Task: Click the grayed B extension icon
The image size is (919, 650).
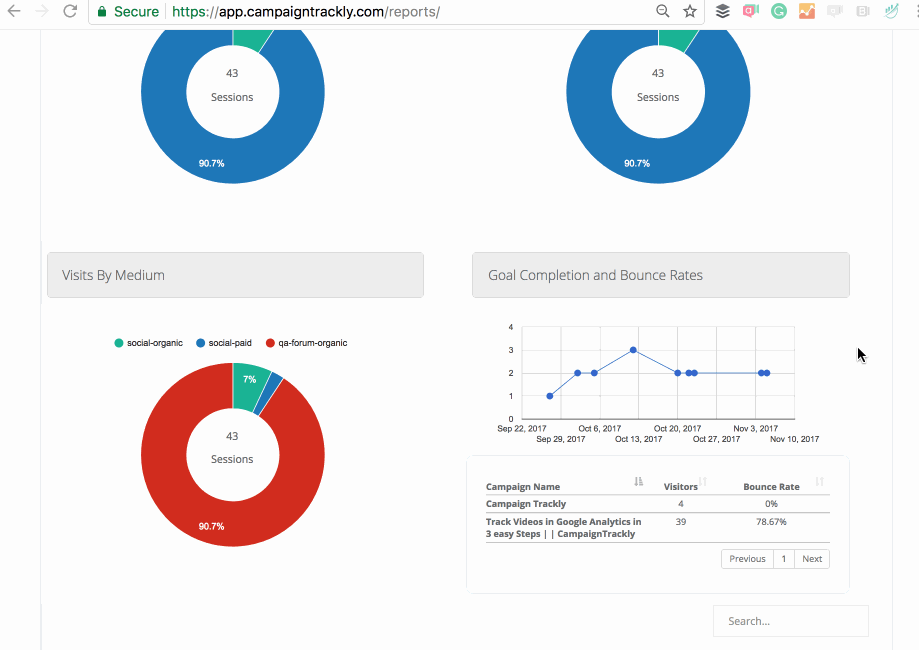Action: tap(862, 11)
